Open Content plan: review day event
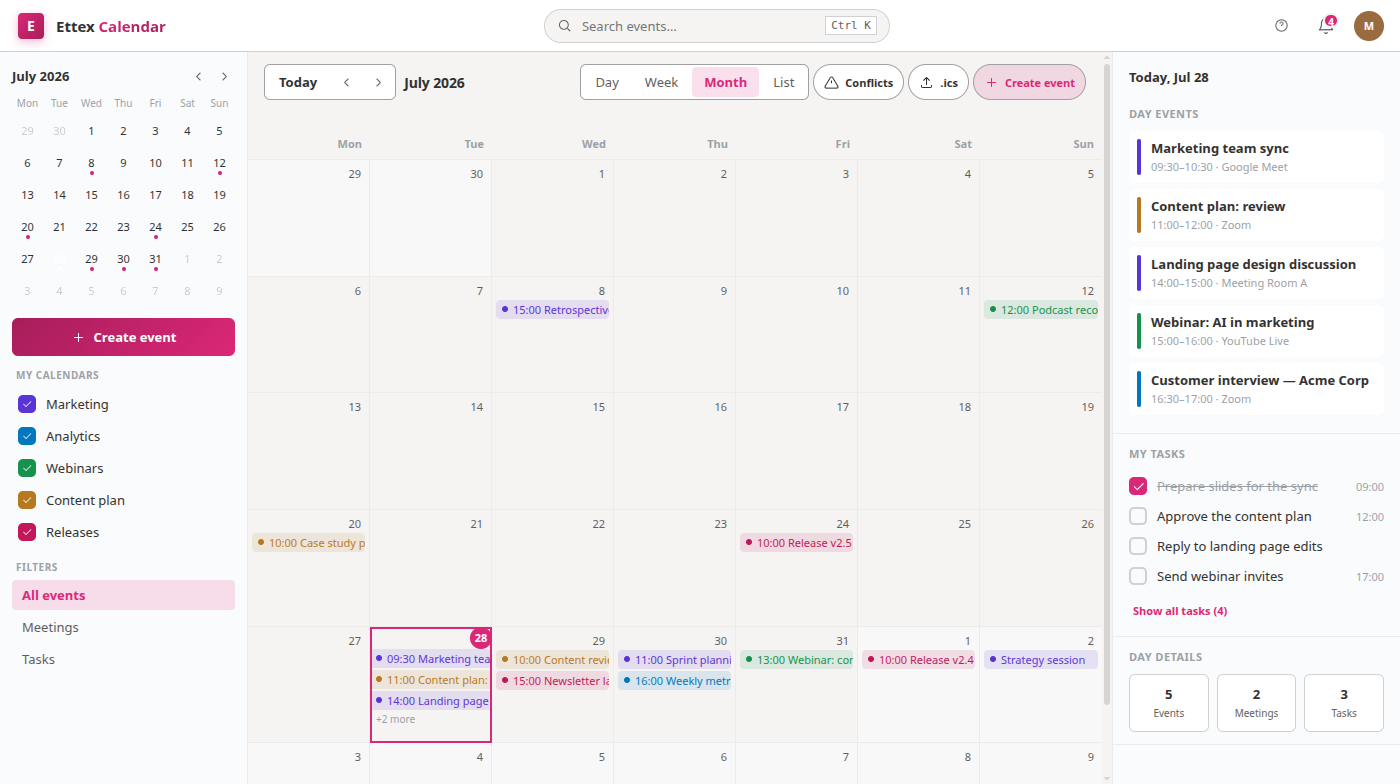The height and width of the screenshot is (784, 1400). (1256, 216)
